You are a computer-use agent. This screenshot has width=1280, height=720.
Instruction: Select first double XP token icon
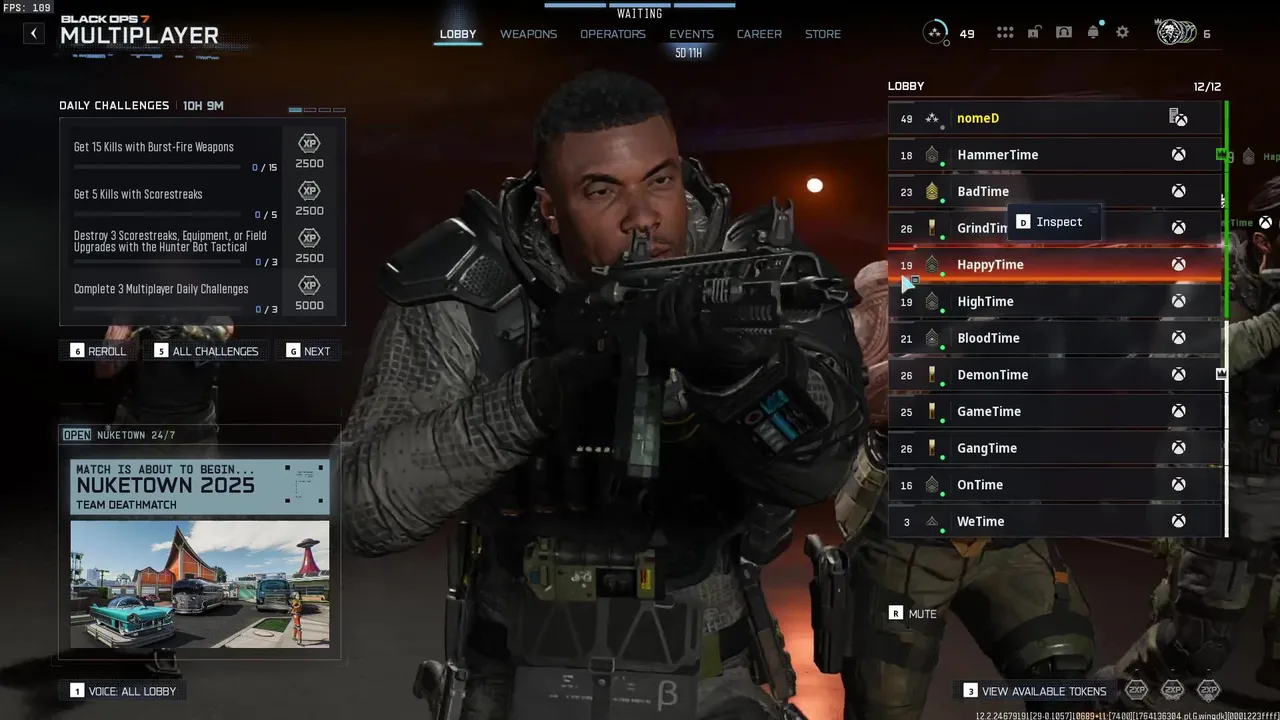(1136, 690)
